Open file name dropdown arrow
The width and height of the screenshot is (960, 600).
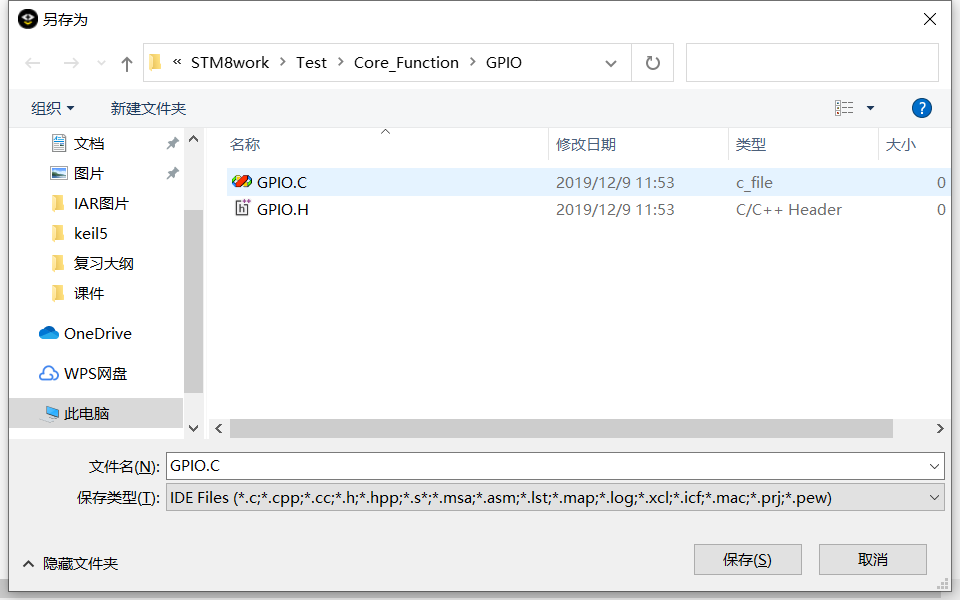click(x=934, y=467)
